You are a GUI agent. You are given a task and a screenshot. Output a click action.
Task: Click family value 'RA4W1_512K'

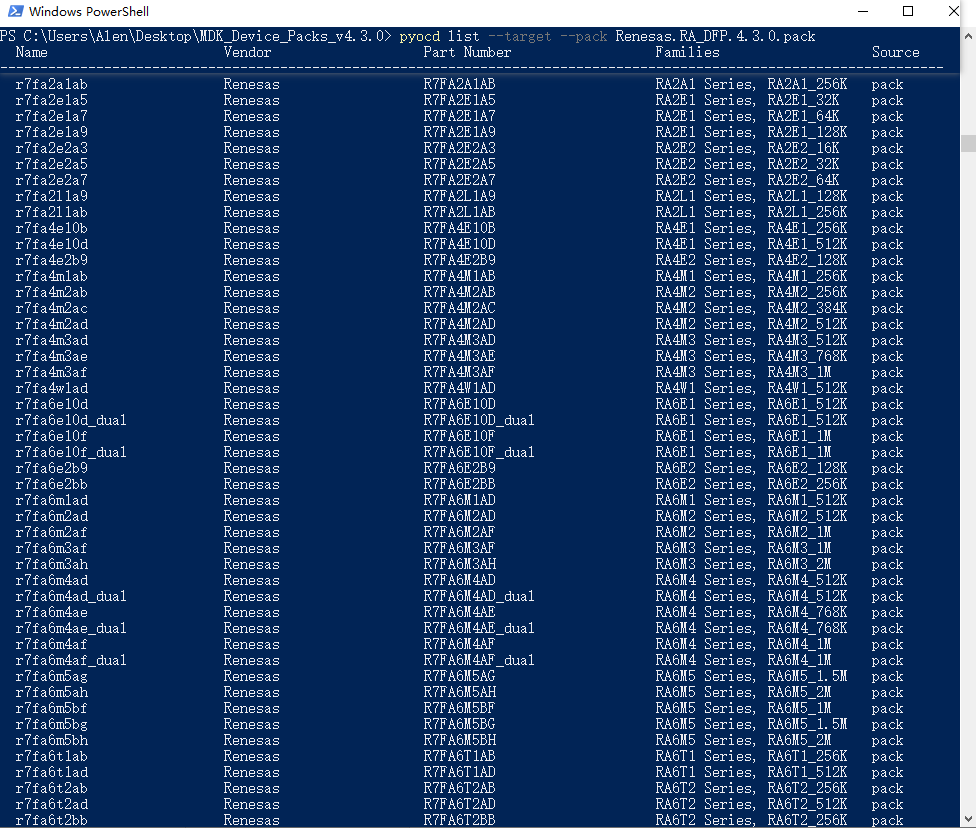807,388
